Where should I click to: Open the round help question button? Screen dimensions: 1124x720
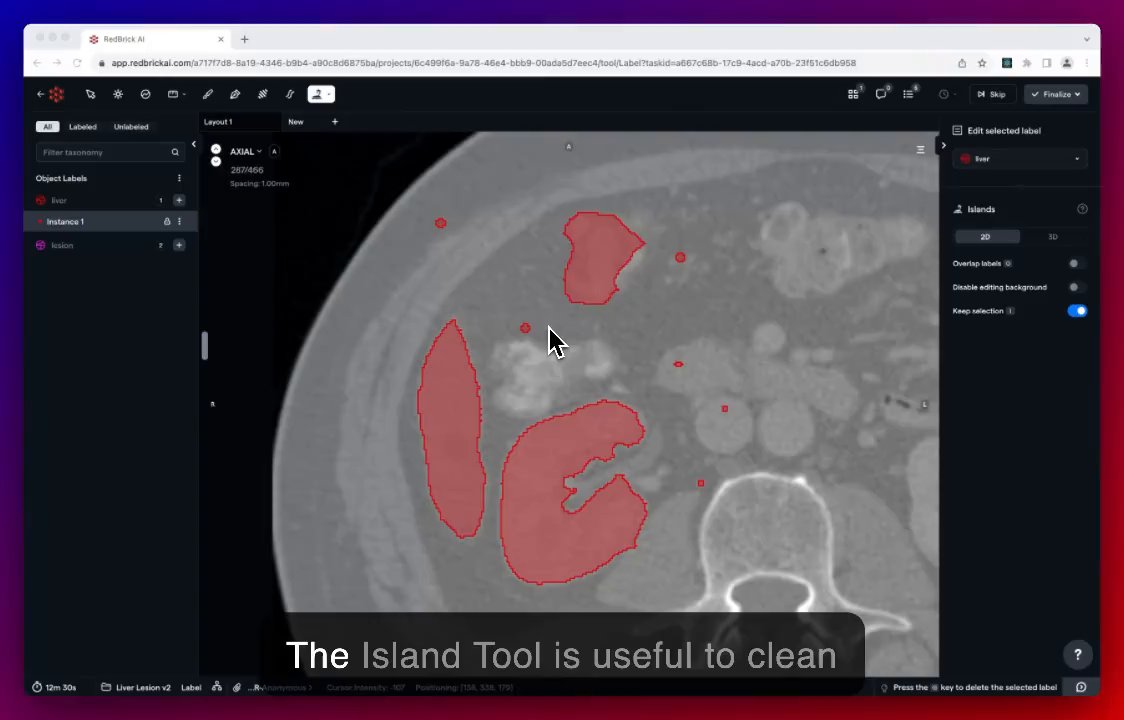coord(1077,654)
